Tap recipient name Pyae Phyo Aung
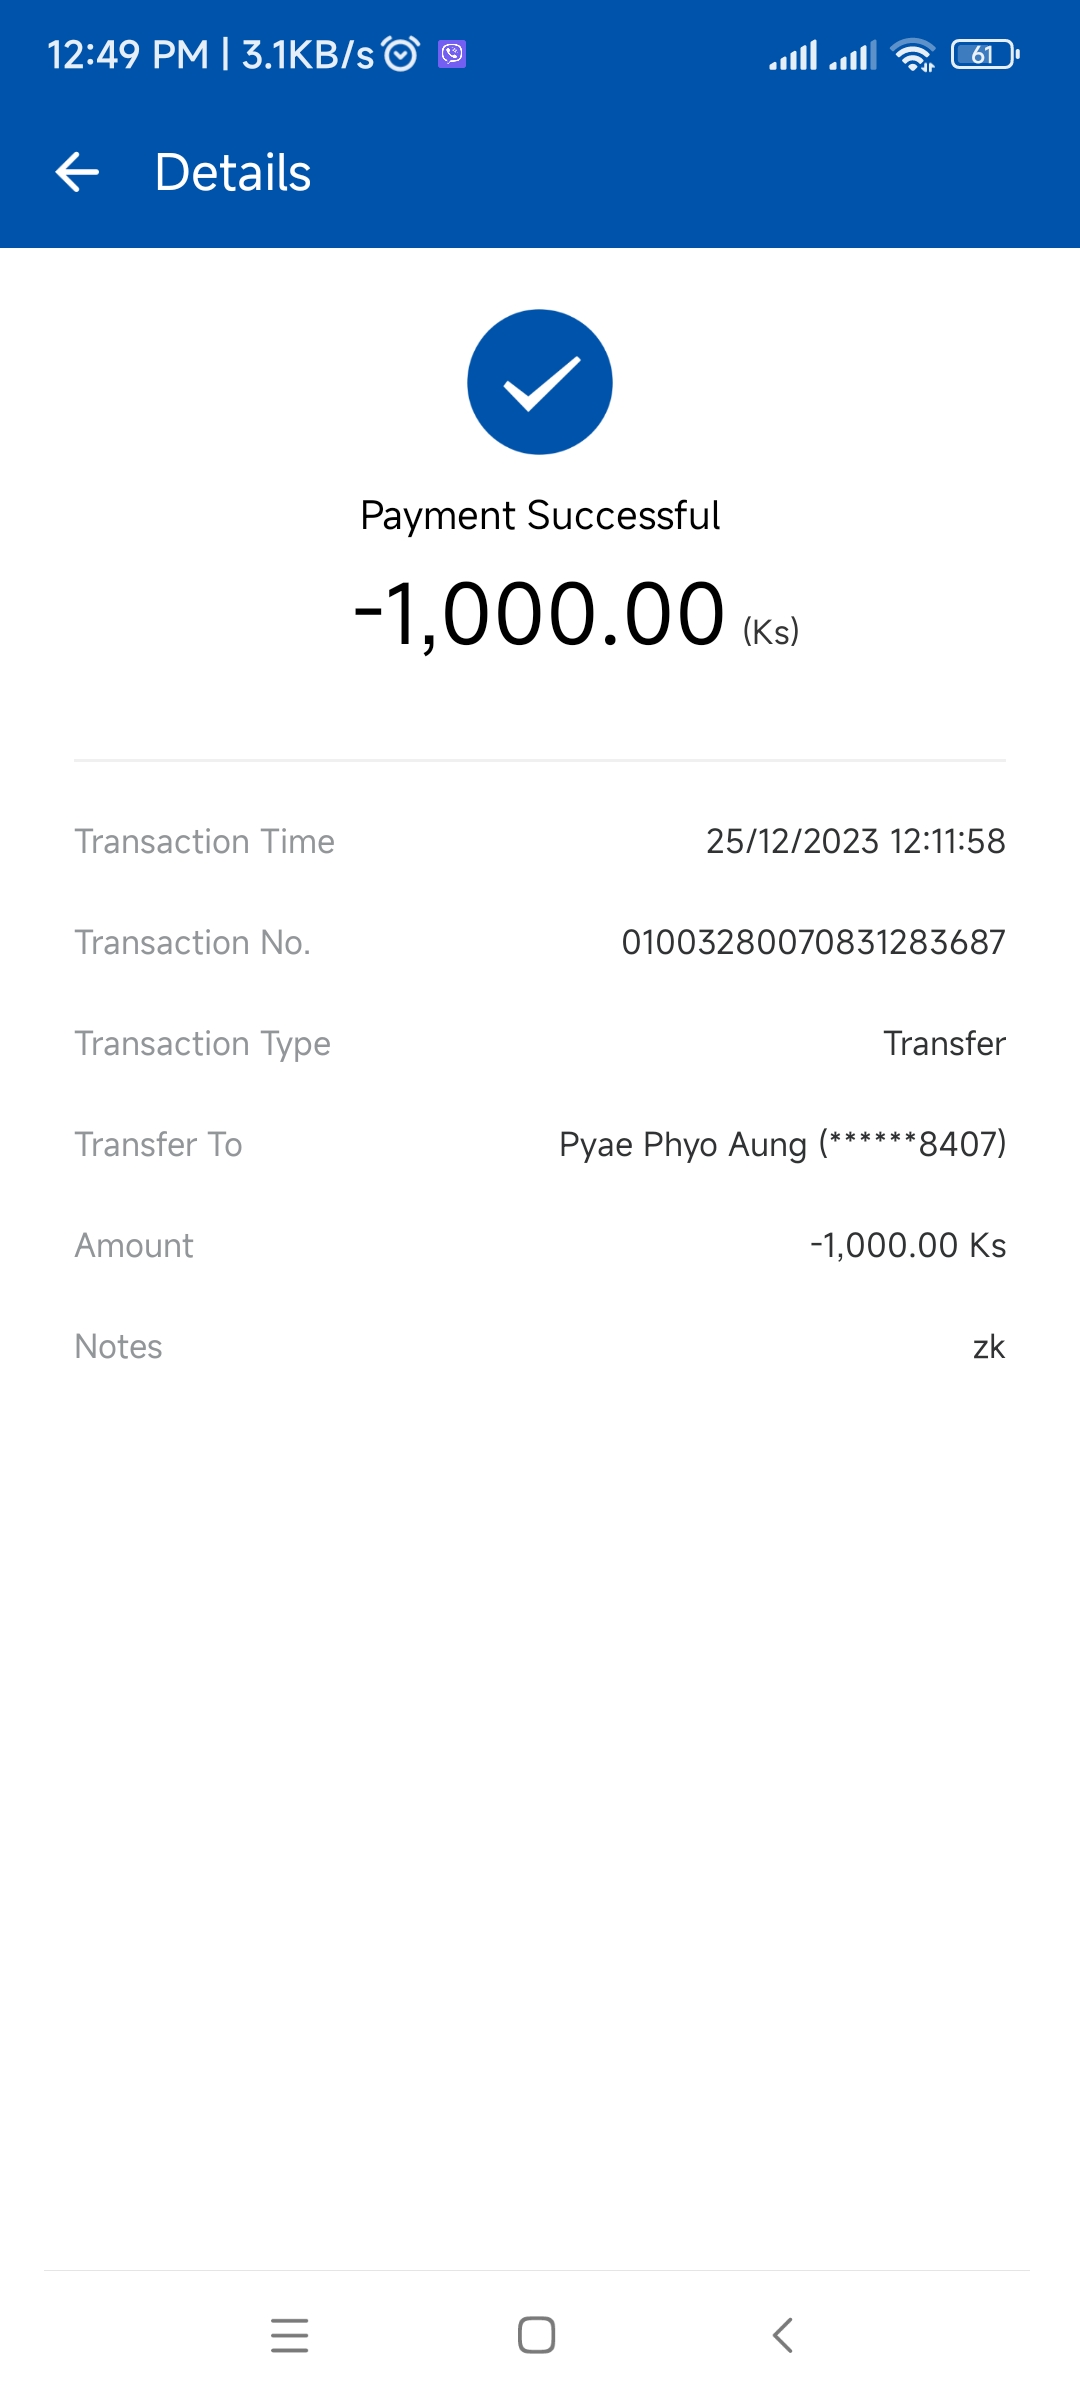Image resolution: width=1080 pixels, height=2400 pixels. 682,1144
